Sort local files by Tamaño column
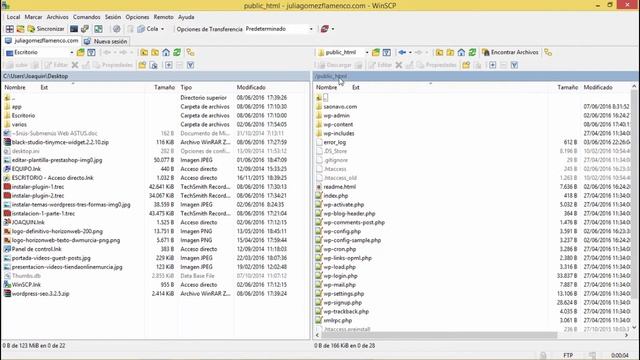 click(x=164, y=87)
